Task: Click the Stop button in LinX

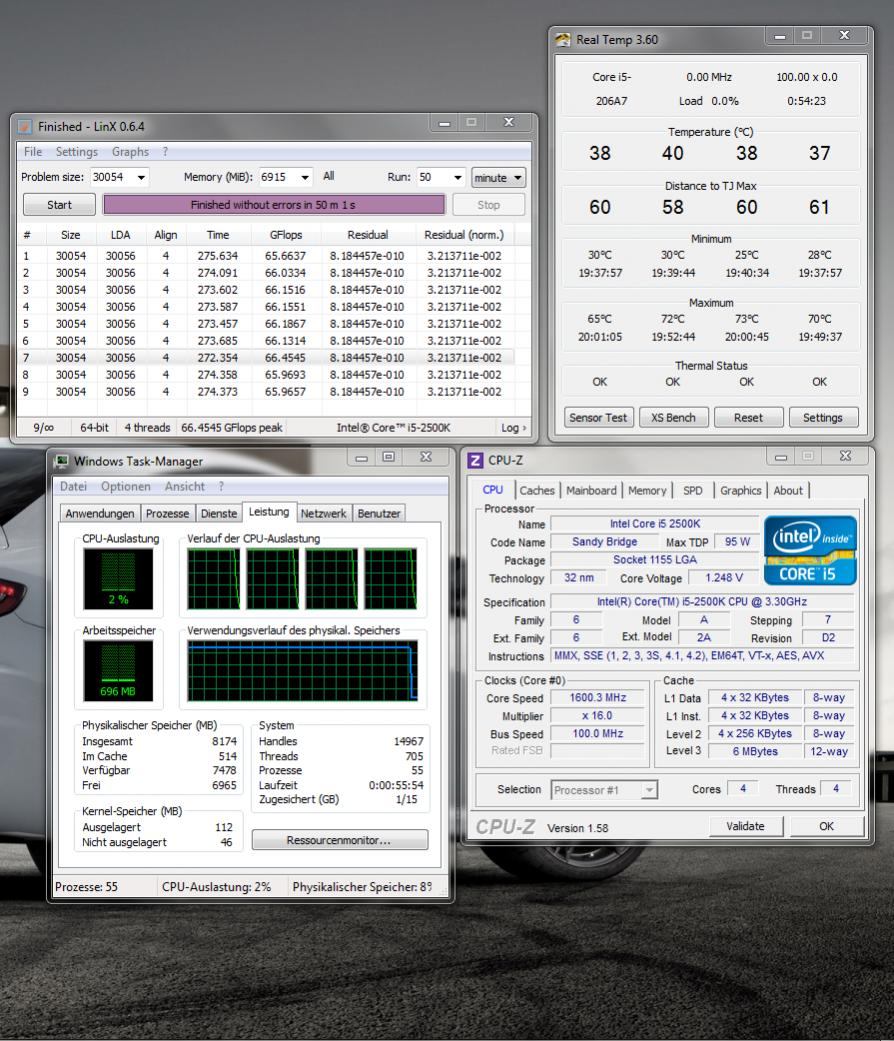Action: [488, 204]
